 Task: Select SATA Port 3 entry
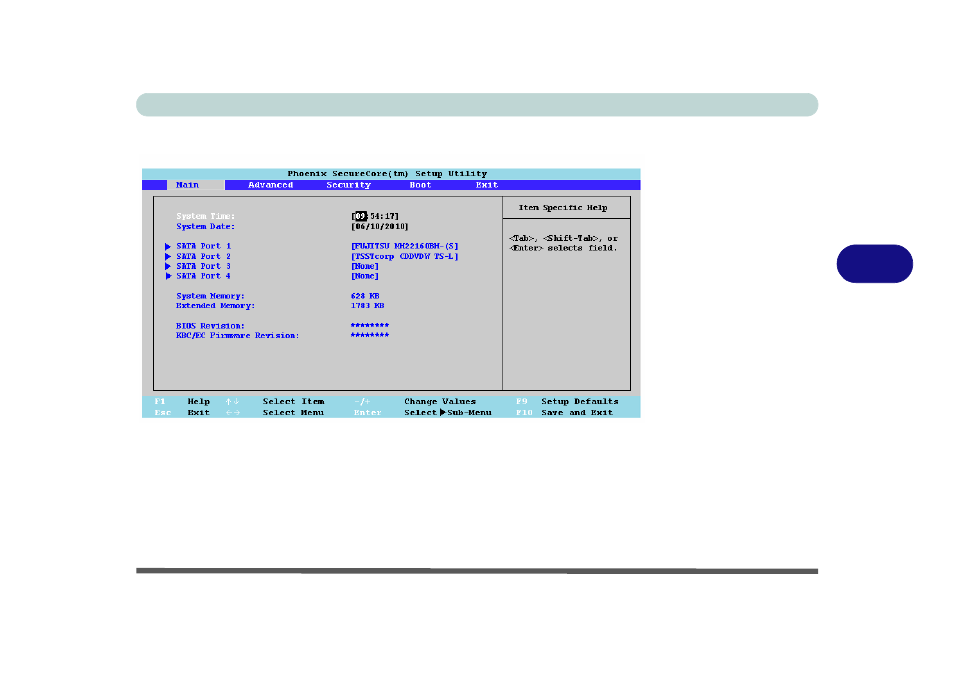[203, 267]
